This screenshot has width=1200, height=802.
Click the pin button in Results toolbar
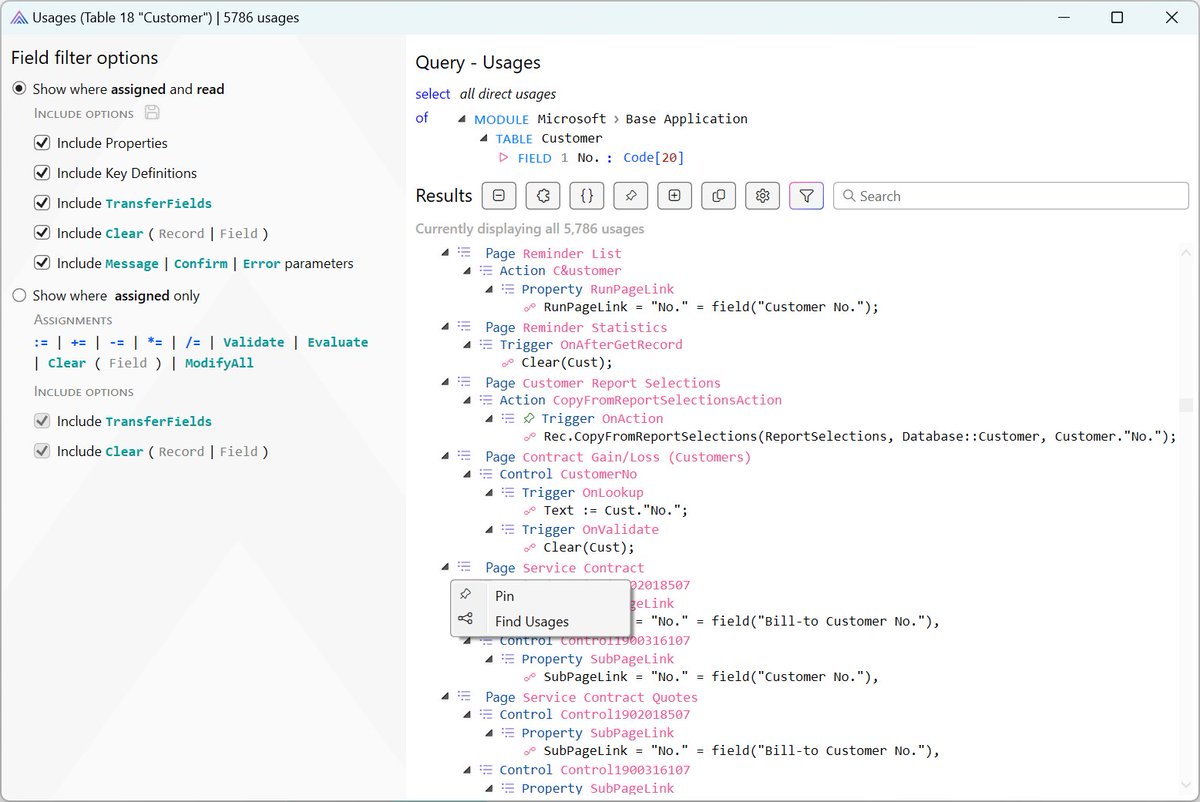click(631, 196)
